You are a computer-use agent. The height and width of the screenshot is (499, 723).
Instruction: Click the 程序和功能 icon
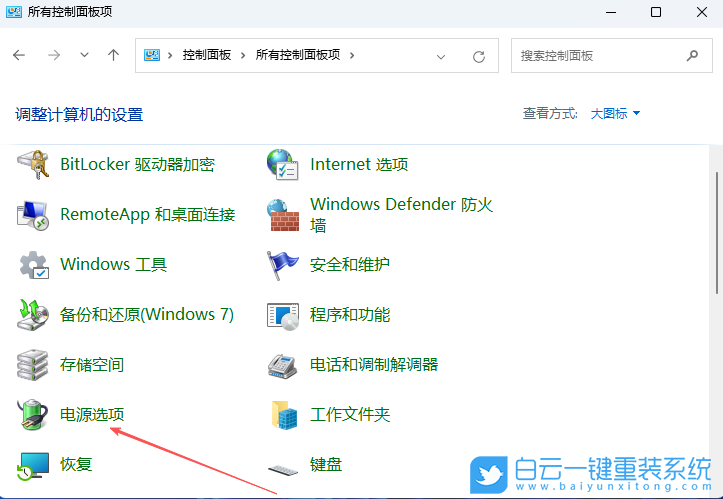click(x=283, y=316)
